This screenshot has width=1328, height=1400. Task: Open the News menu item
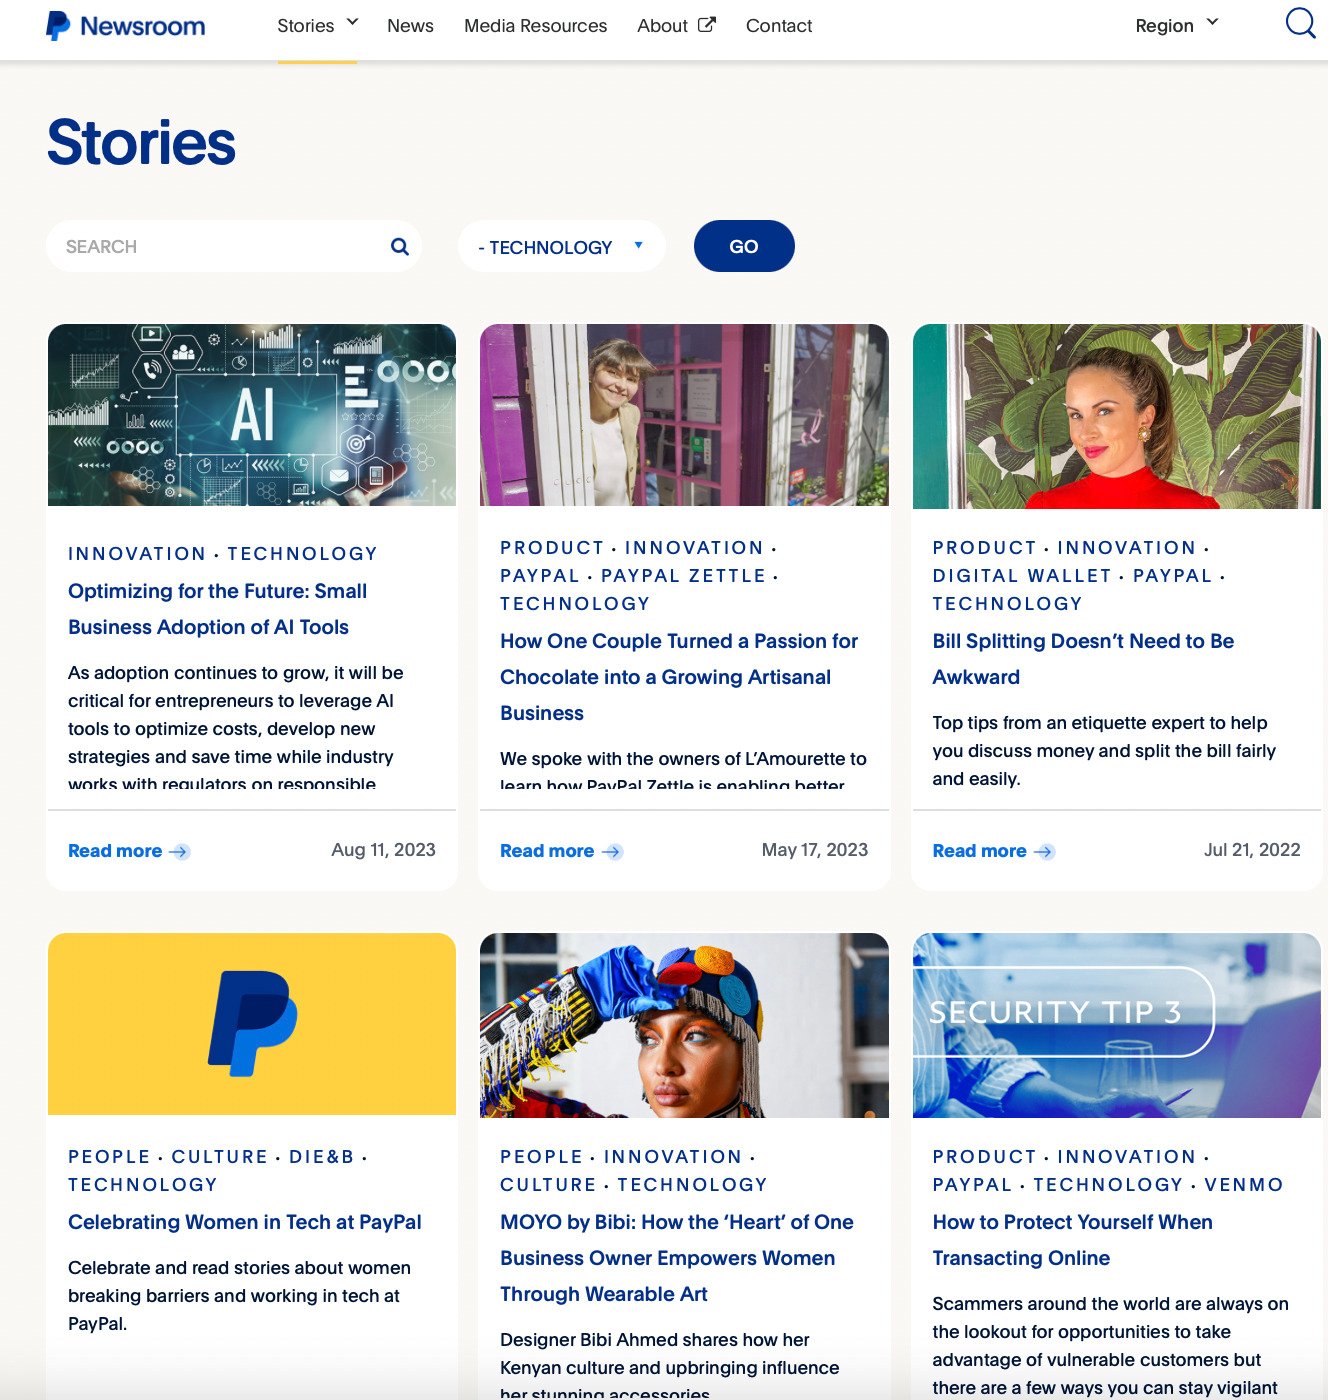[x=410, y=26]
